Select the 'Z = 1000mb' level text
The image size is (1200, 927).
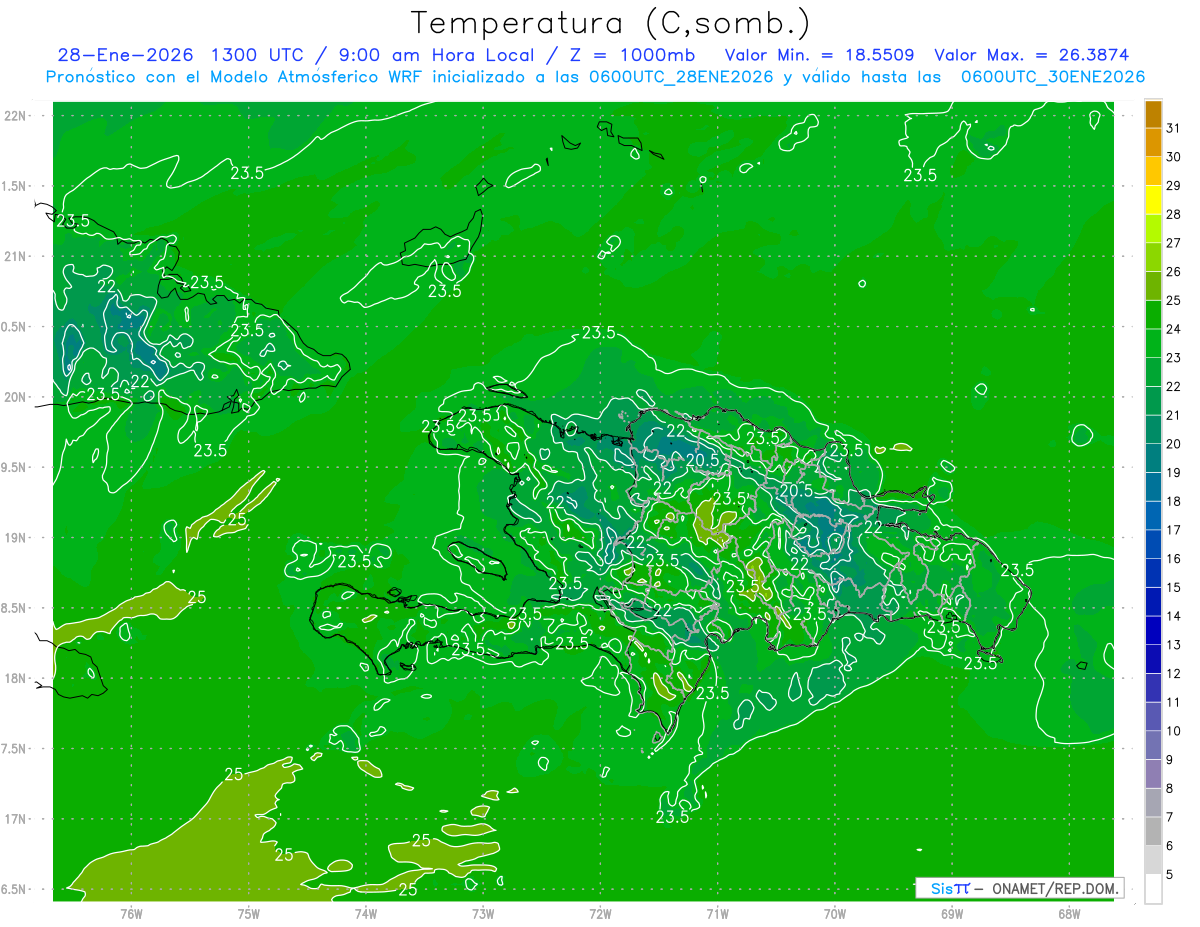pyautogui.click(x=630, y=55)
